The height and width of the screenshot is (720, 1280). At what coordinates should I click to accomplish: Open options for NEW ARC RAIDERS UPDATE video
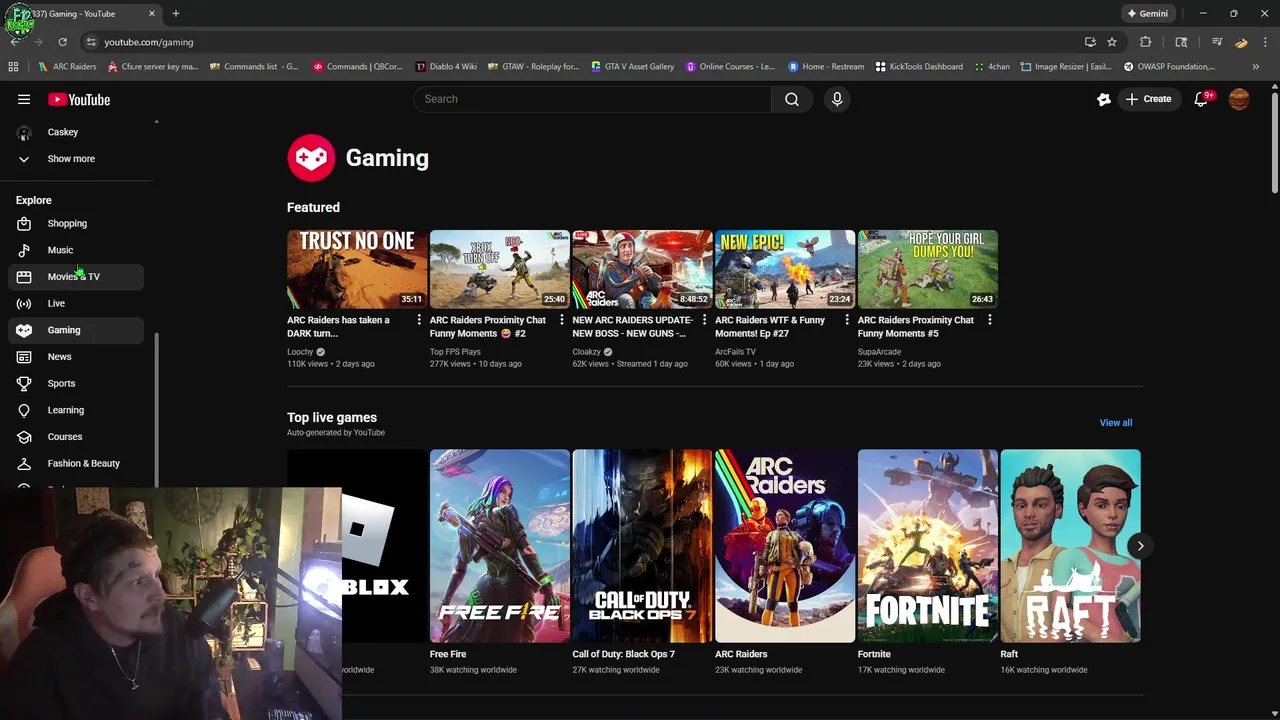click(x=704, y=320)
